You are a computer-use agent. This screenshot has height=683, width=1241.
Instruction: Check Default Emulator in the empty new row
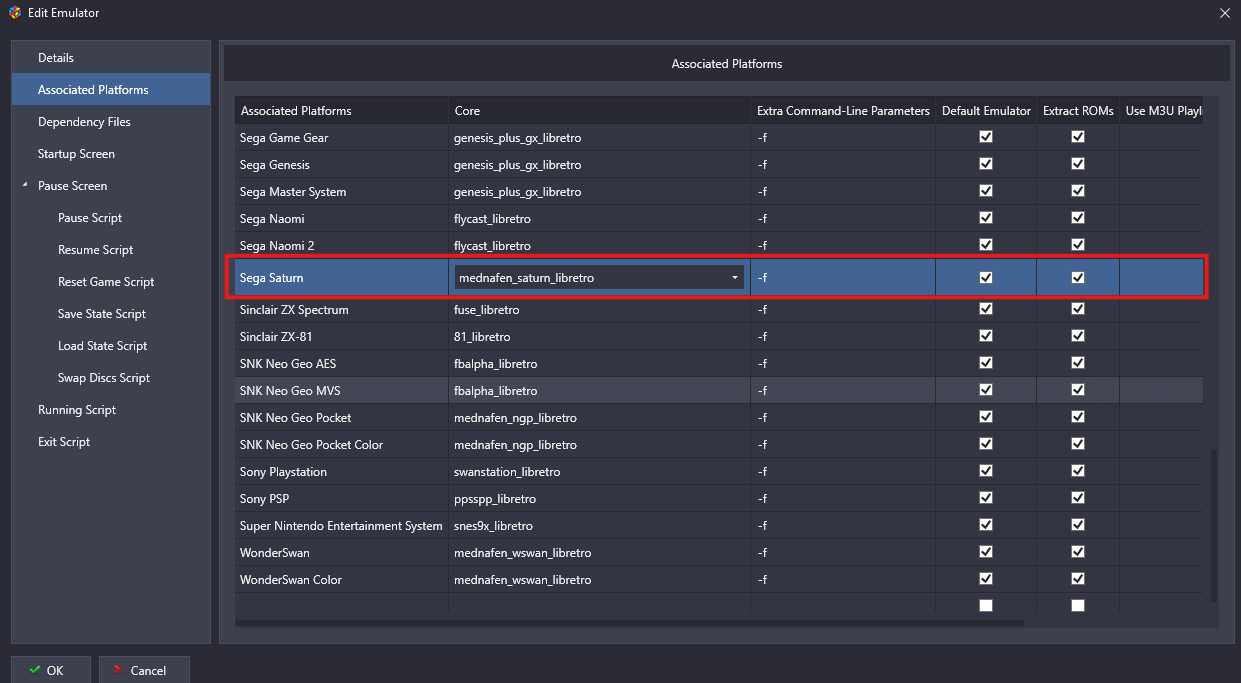pyautogui.click(x=986, y=605)
